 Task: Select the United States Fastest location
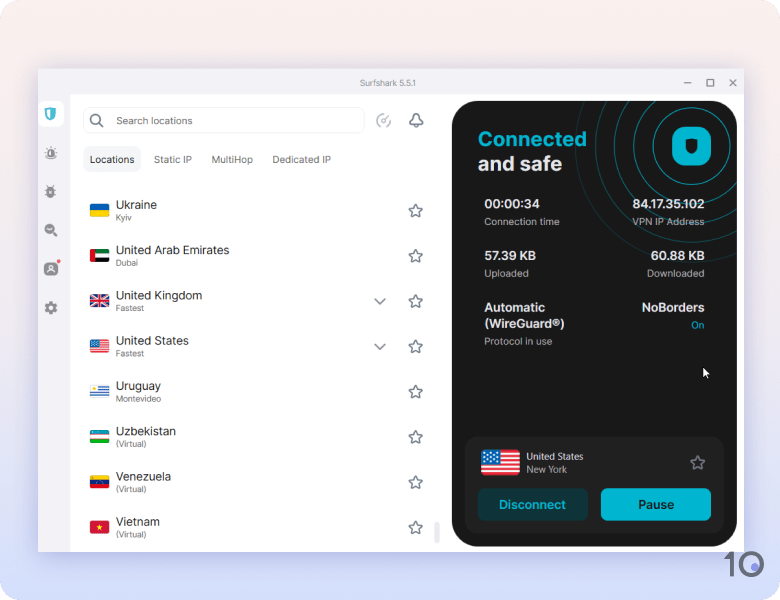click(256, 346)
